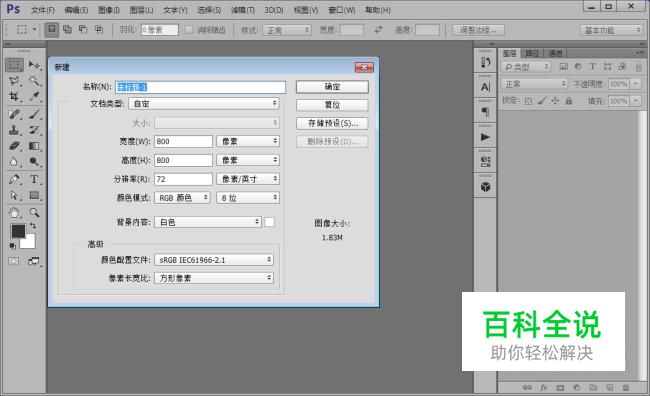The image size is (650, 396).
Task: Toggle Quick Mask mode
Action: click(14, 261)
